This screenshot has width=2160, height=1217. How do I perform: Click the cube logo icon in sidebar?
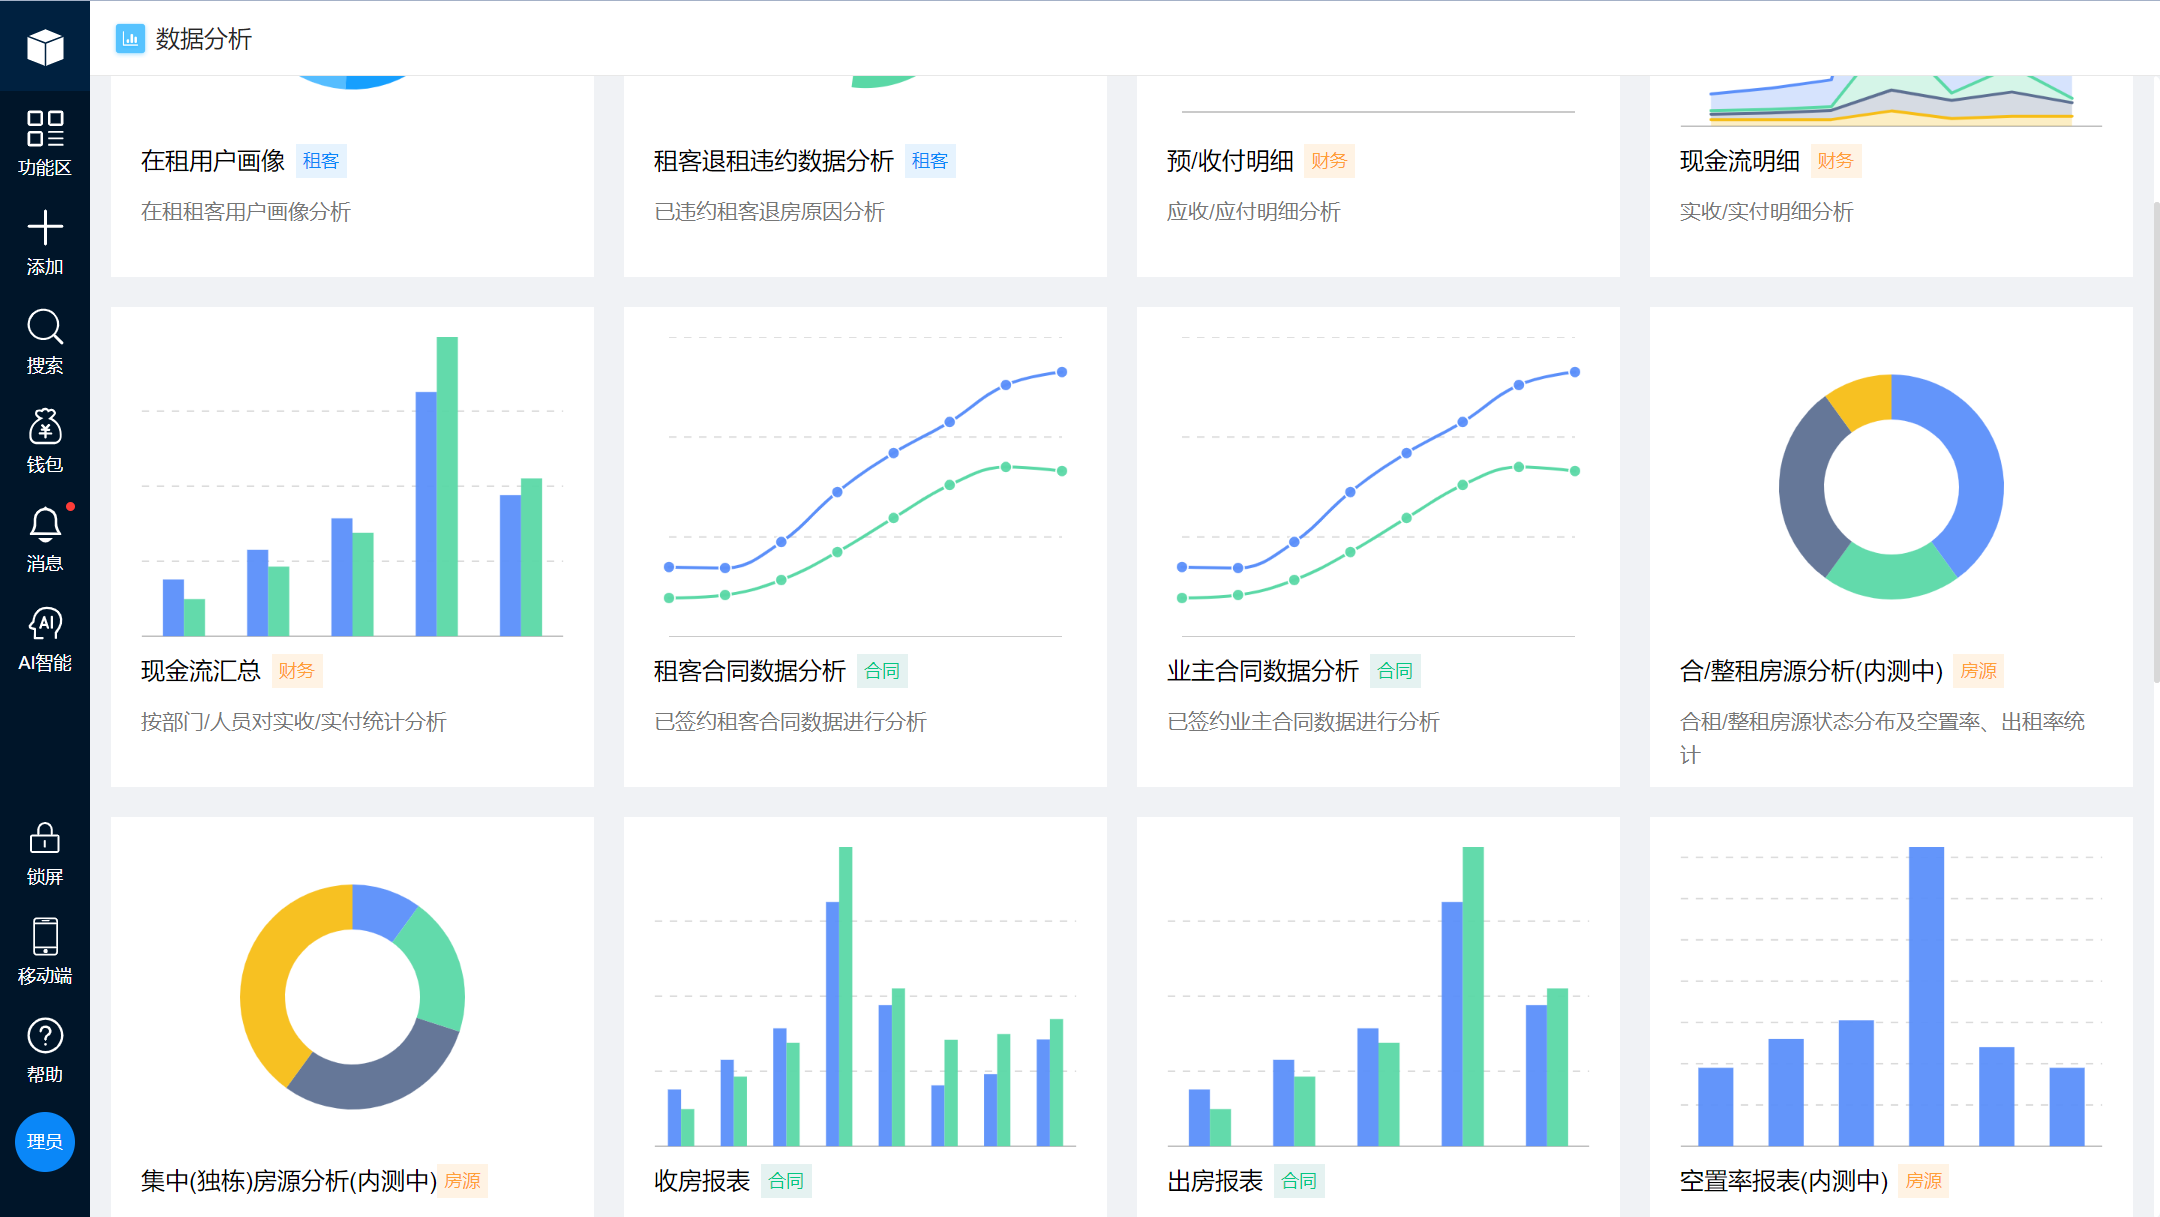click(x=45, y=46)
